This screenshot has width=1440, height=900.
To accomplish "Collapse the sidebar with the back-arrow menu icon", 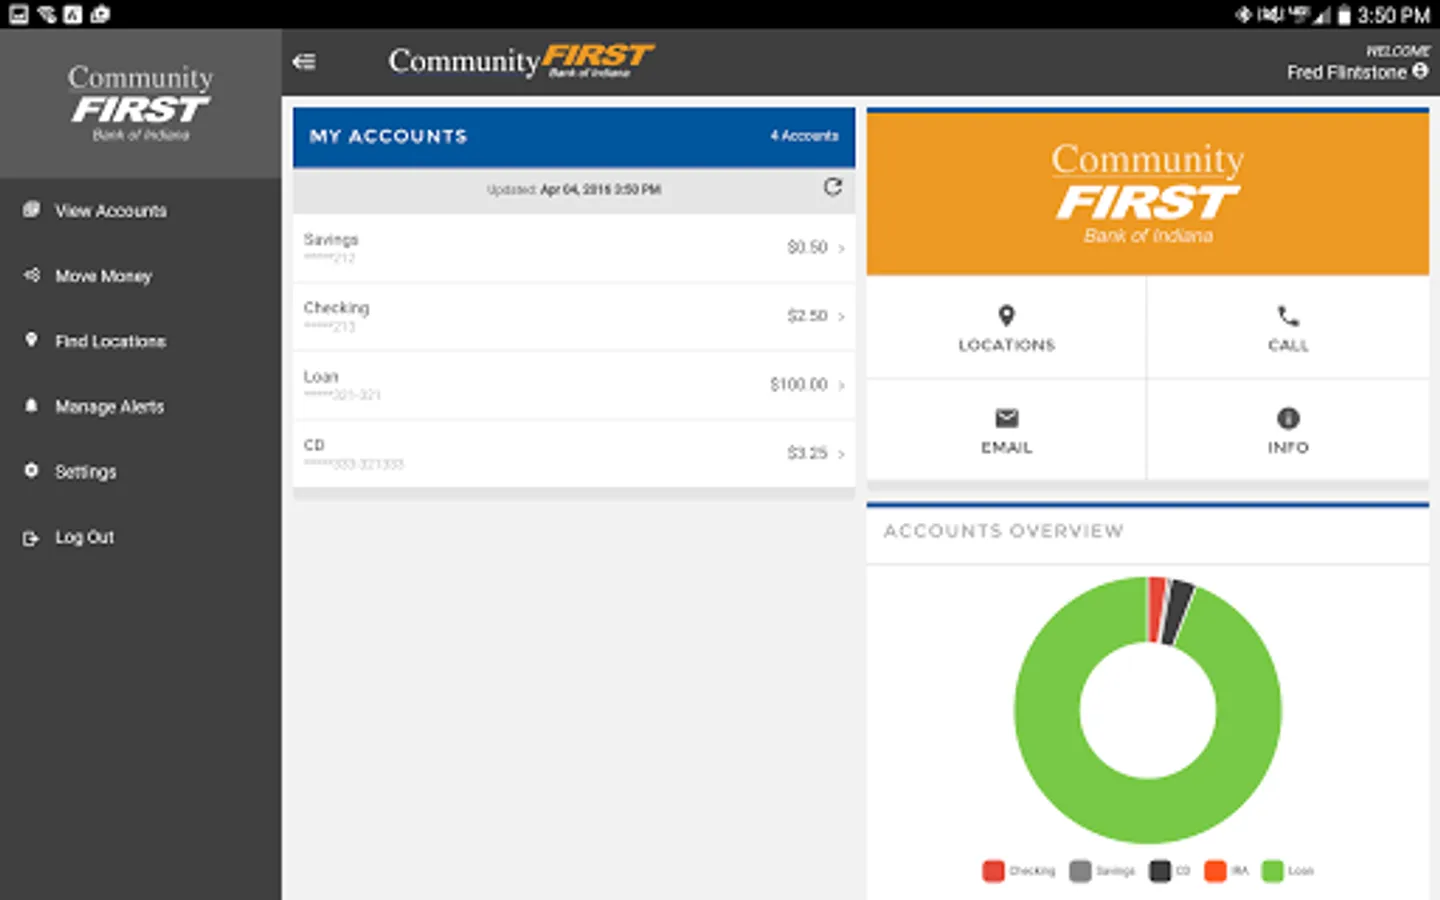I will pyautogui.click(x=304, y=62).
